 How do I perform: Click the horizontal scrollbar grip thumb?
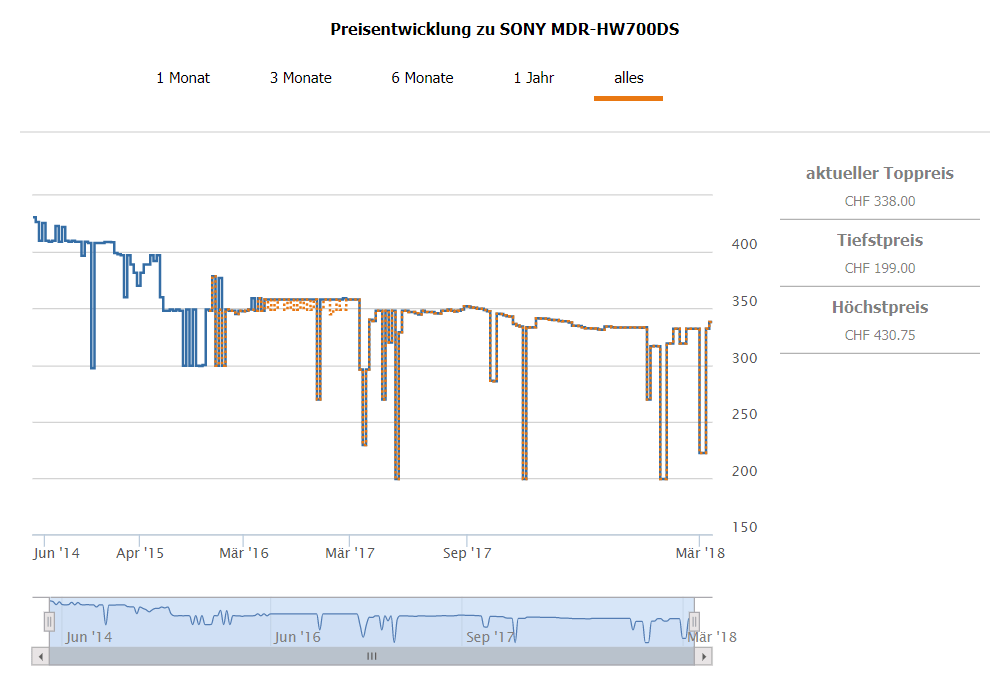pos(371,657)
